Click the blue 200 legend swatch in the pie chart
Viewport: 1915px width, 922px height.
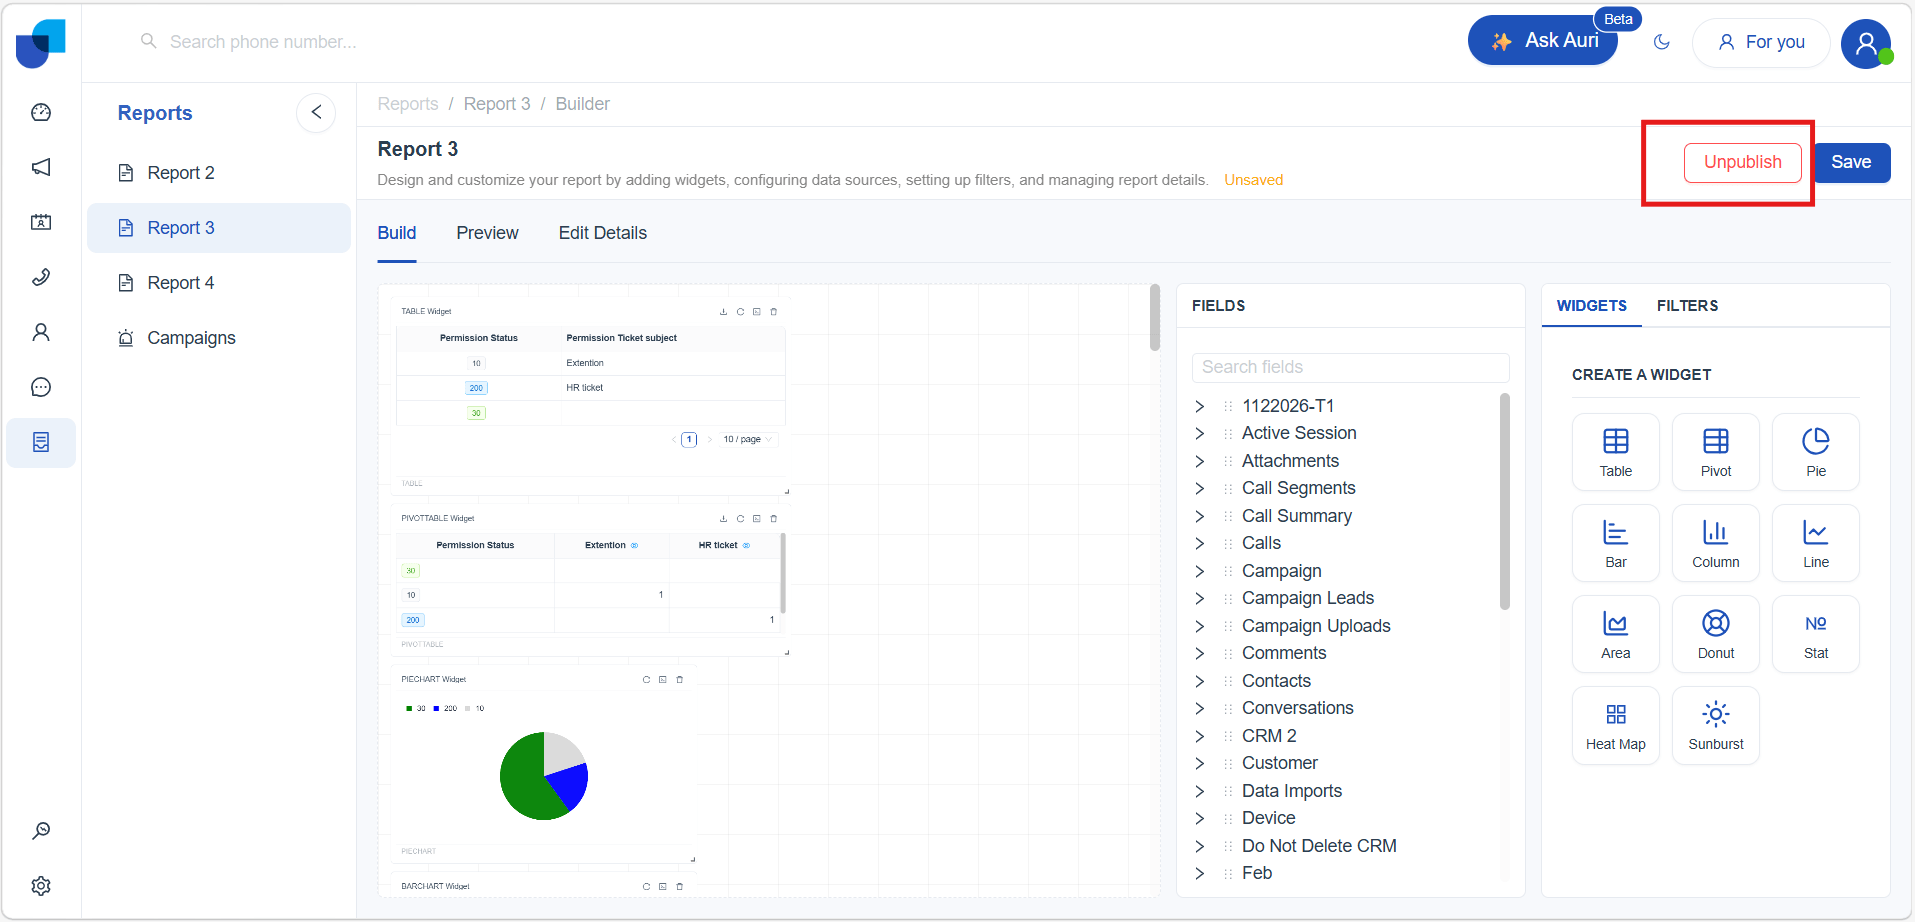(x=437, y=709)
